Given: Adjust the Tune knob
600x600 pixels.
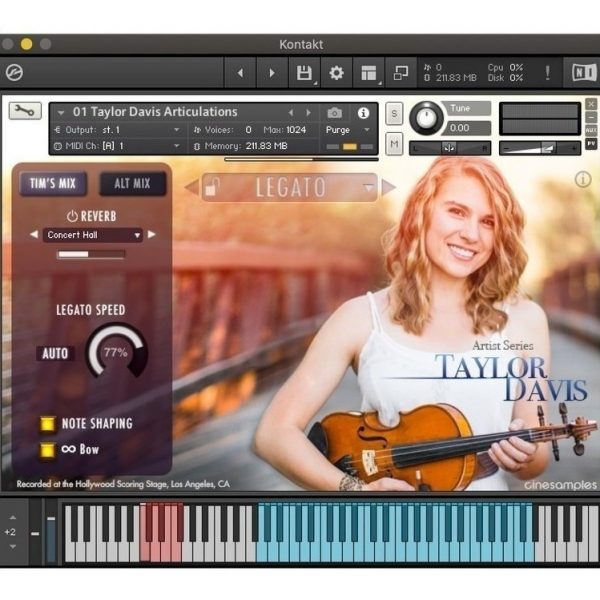Looking at the screenshot, I should click(x=426, y=118).
